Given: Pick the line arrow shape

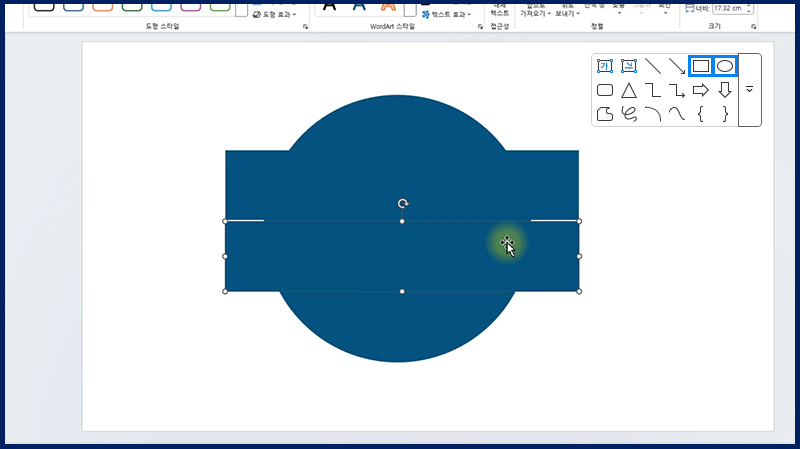Looking at the screenshot, I should [x=677, y=66].
